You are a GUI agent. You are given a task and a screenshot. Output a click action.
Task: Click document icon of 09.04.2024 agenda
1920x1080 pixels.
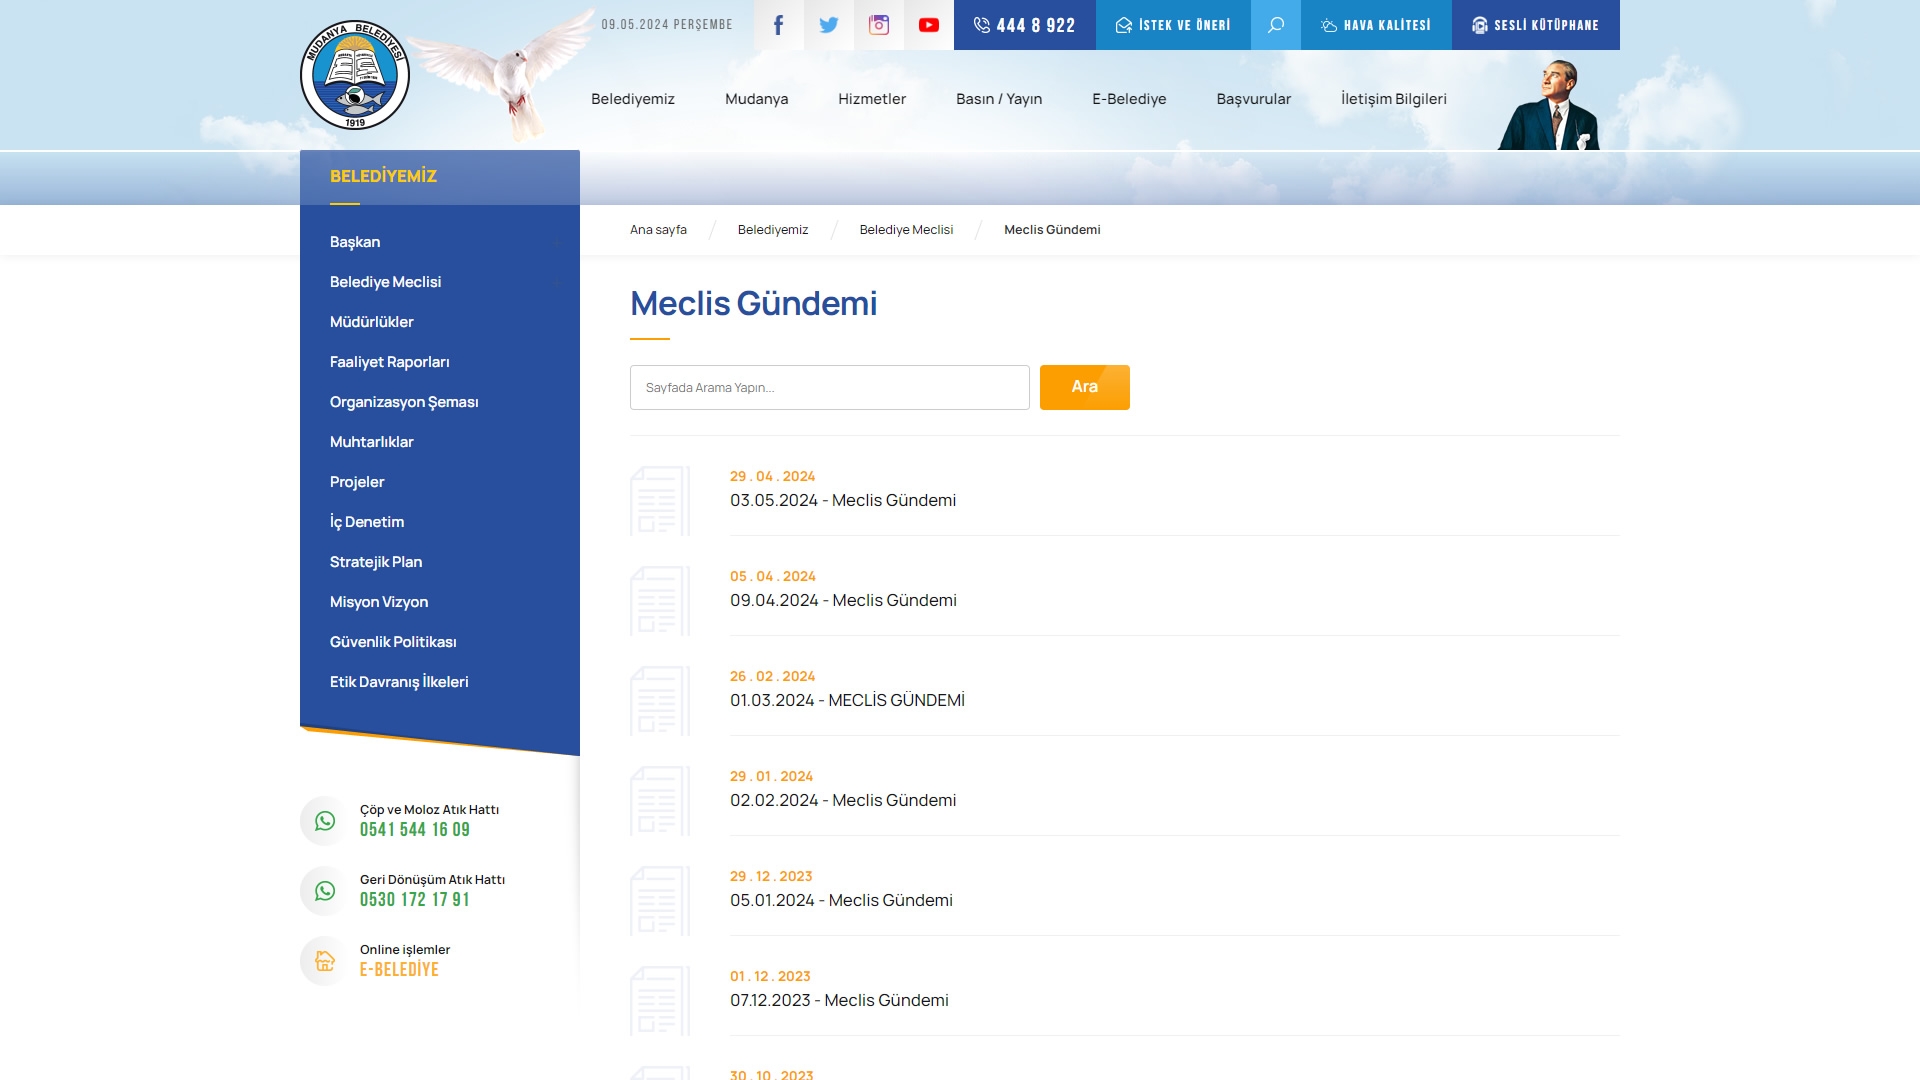pyautogui.click(x=660, y=601)
